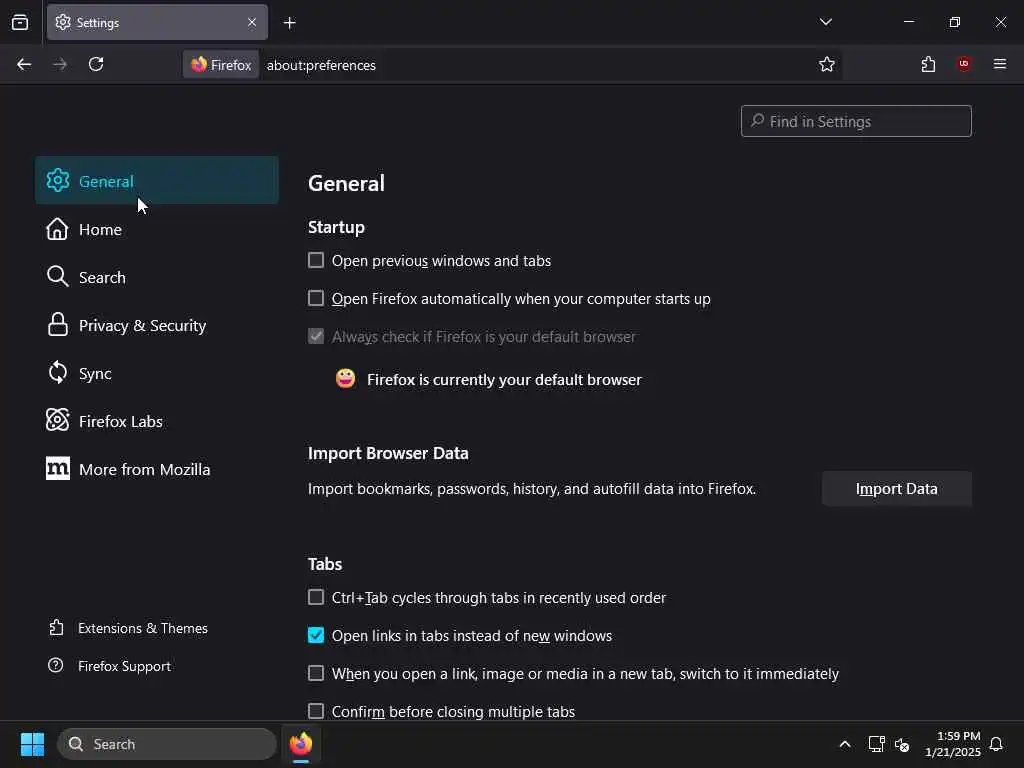This screenshot has width=1024, height=768.
Task: Open the Extensions puzzle icon
Action: (x=928, y=64)
